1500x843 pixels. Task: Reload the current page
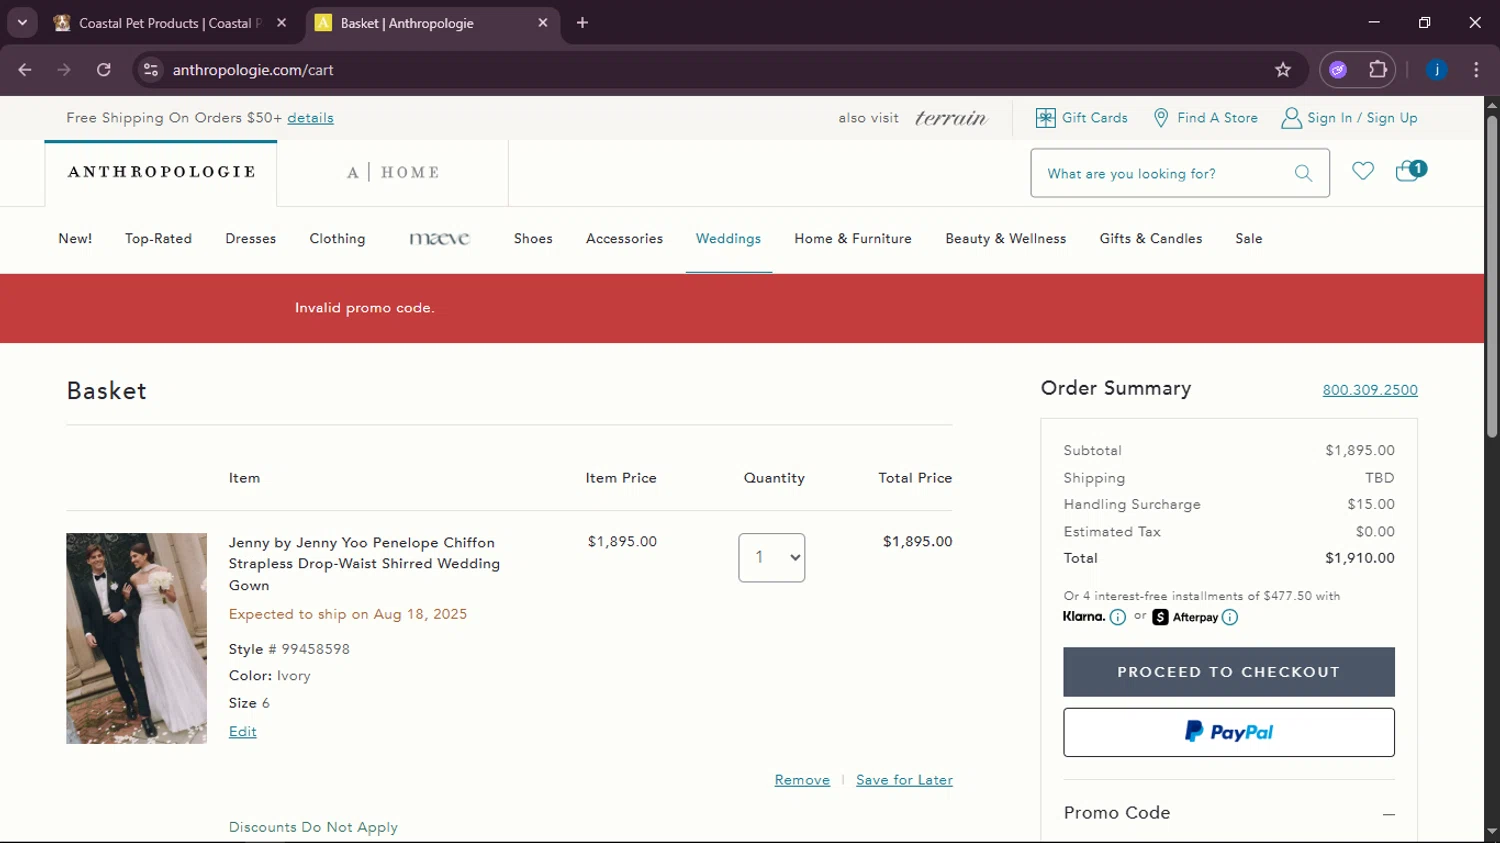[x=104, y=70]
